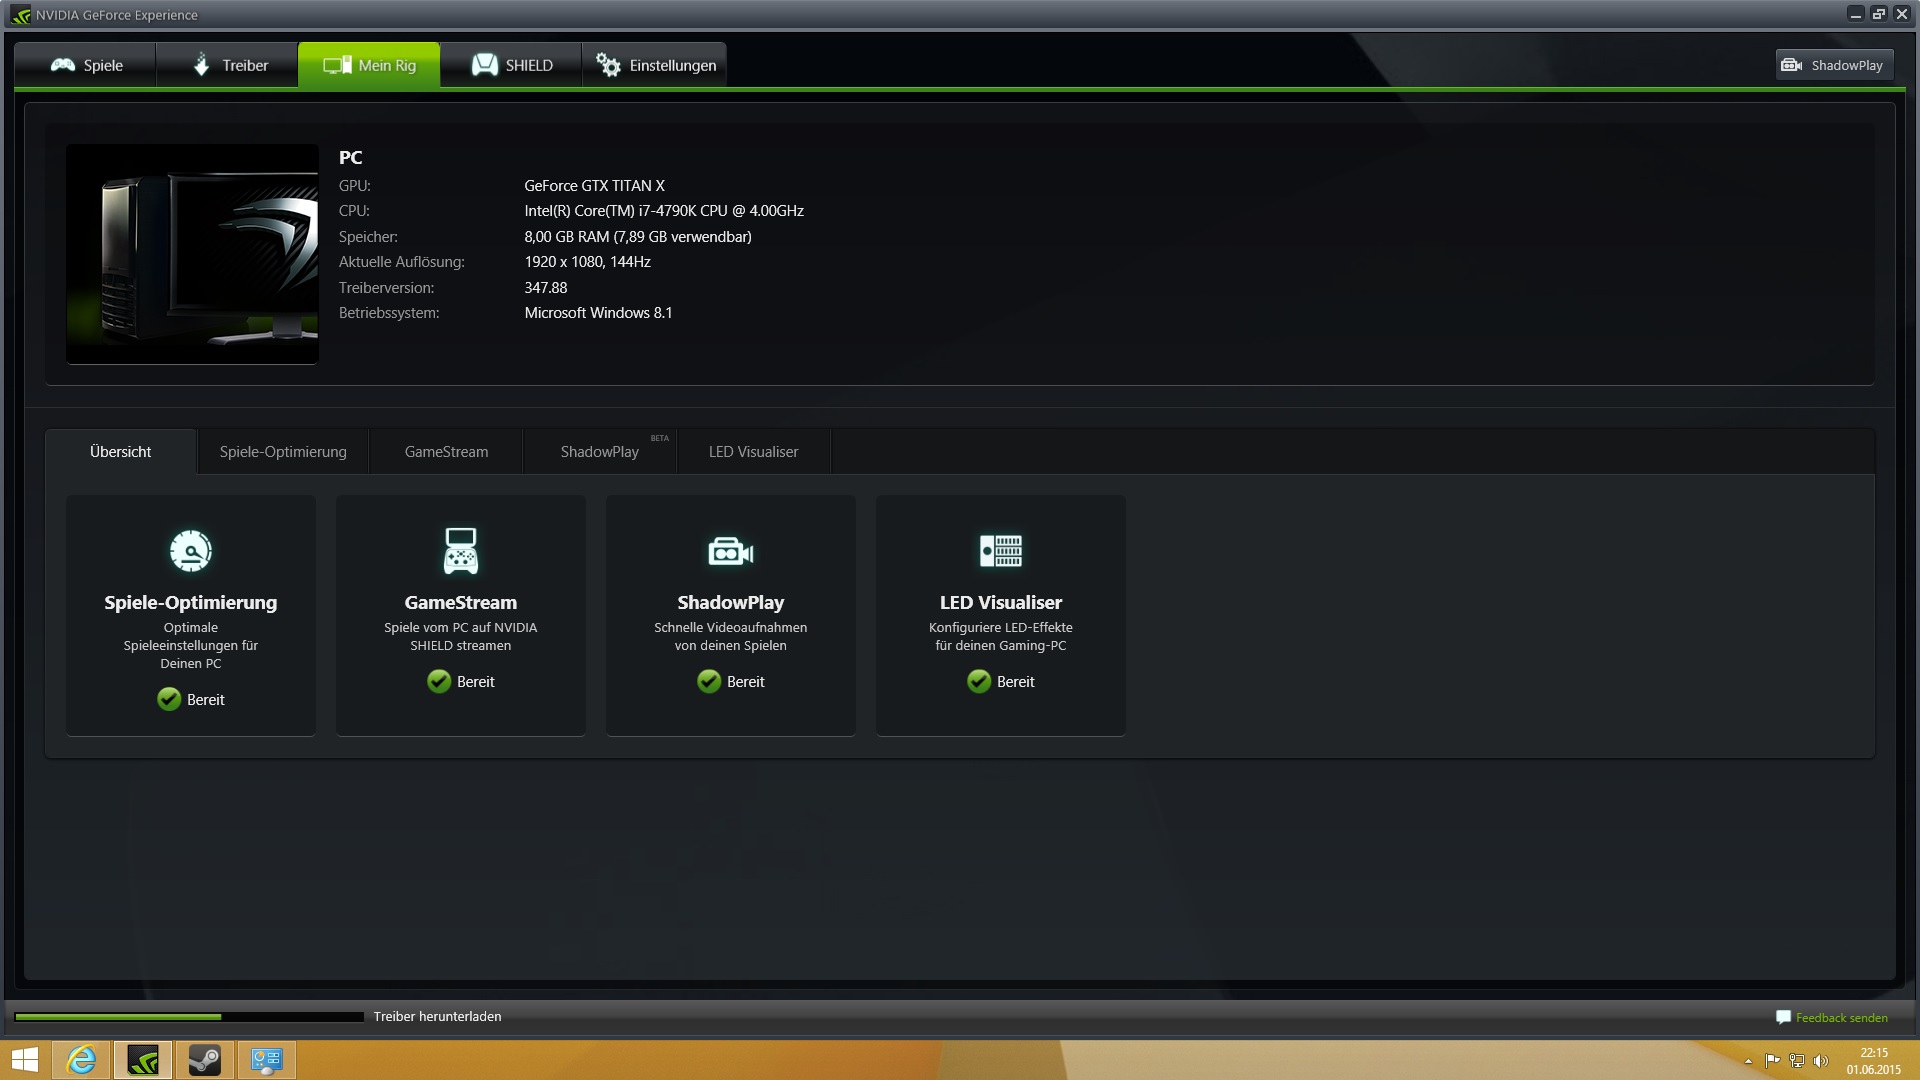Viewport: 1920px width, 1080px height.
Task: Click the NVIDIA logo in the title bar
Action: [21, 15]
